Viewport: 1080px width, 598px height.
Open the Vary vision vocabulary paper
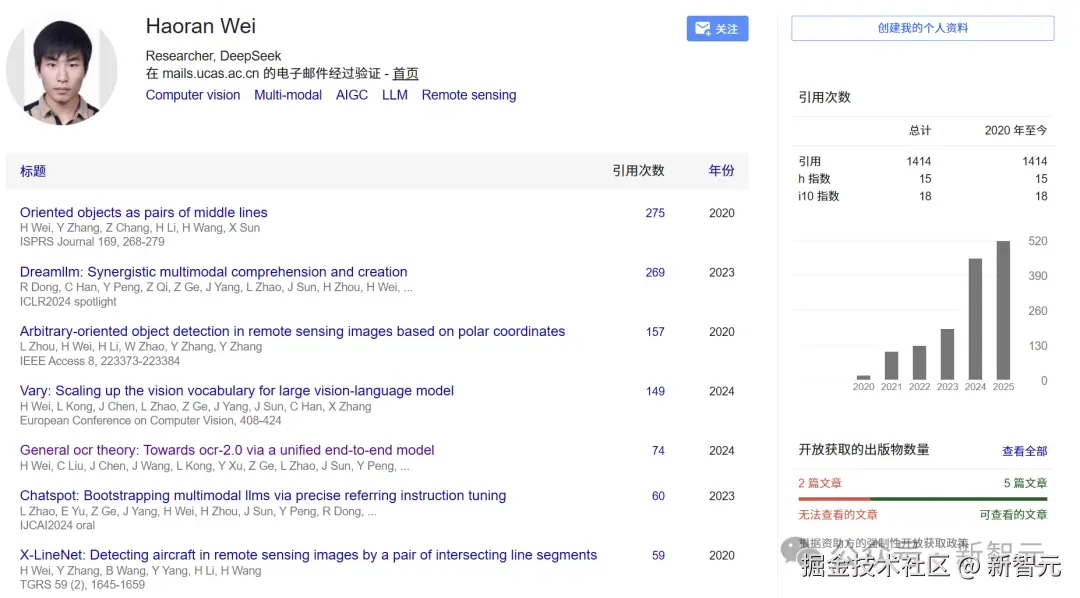(x=237, y=391)
